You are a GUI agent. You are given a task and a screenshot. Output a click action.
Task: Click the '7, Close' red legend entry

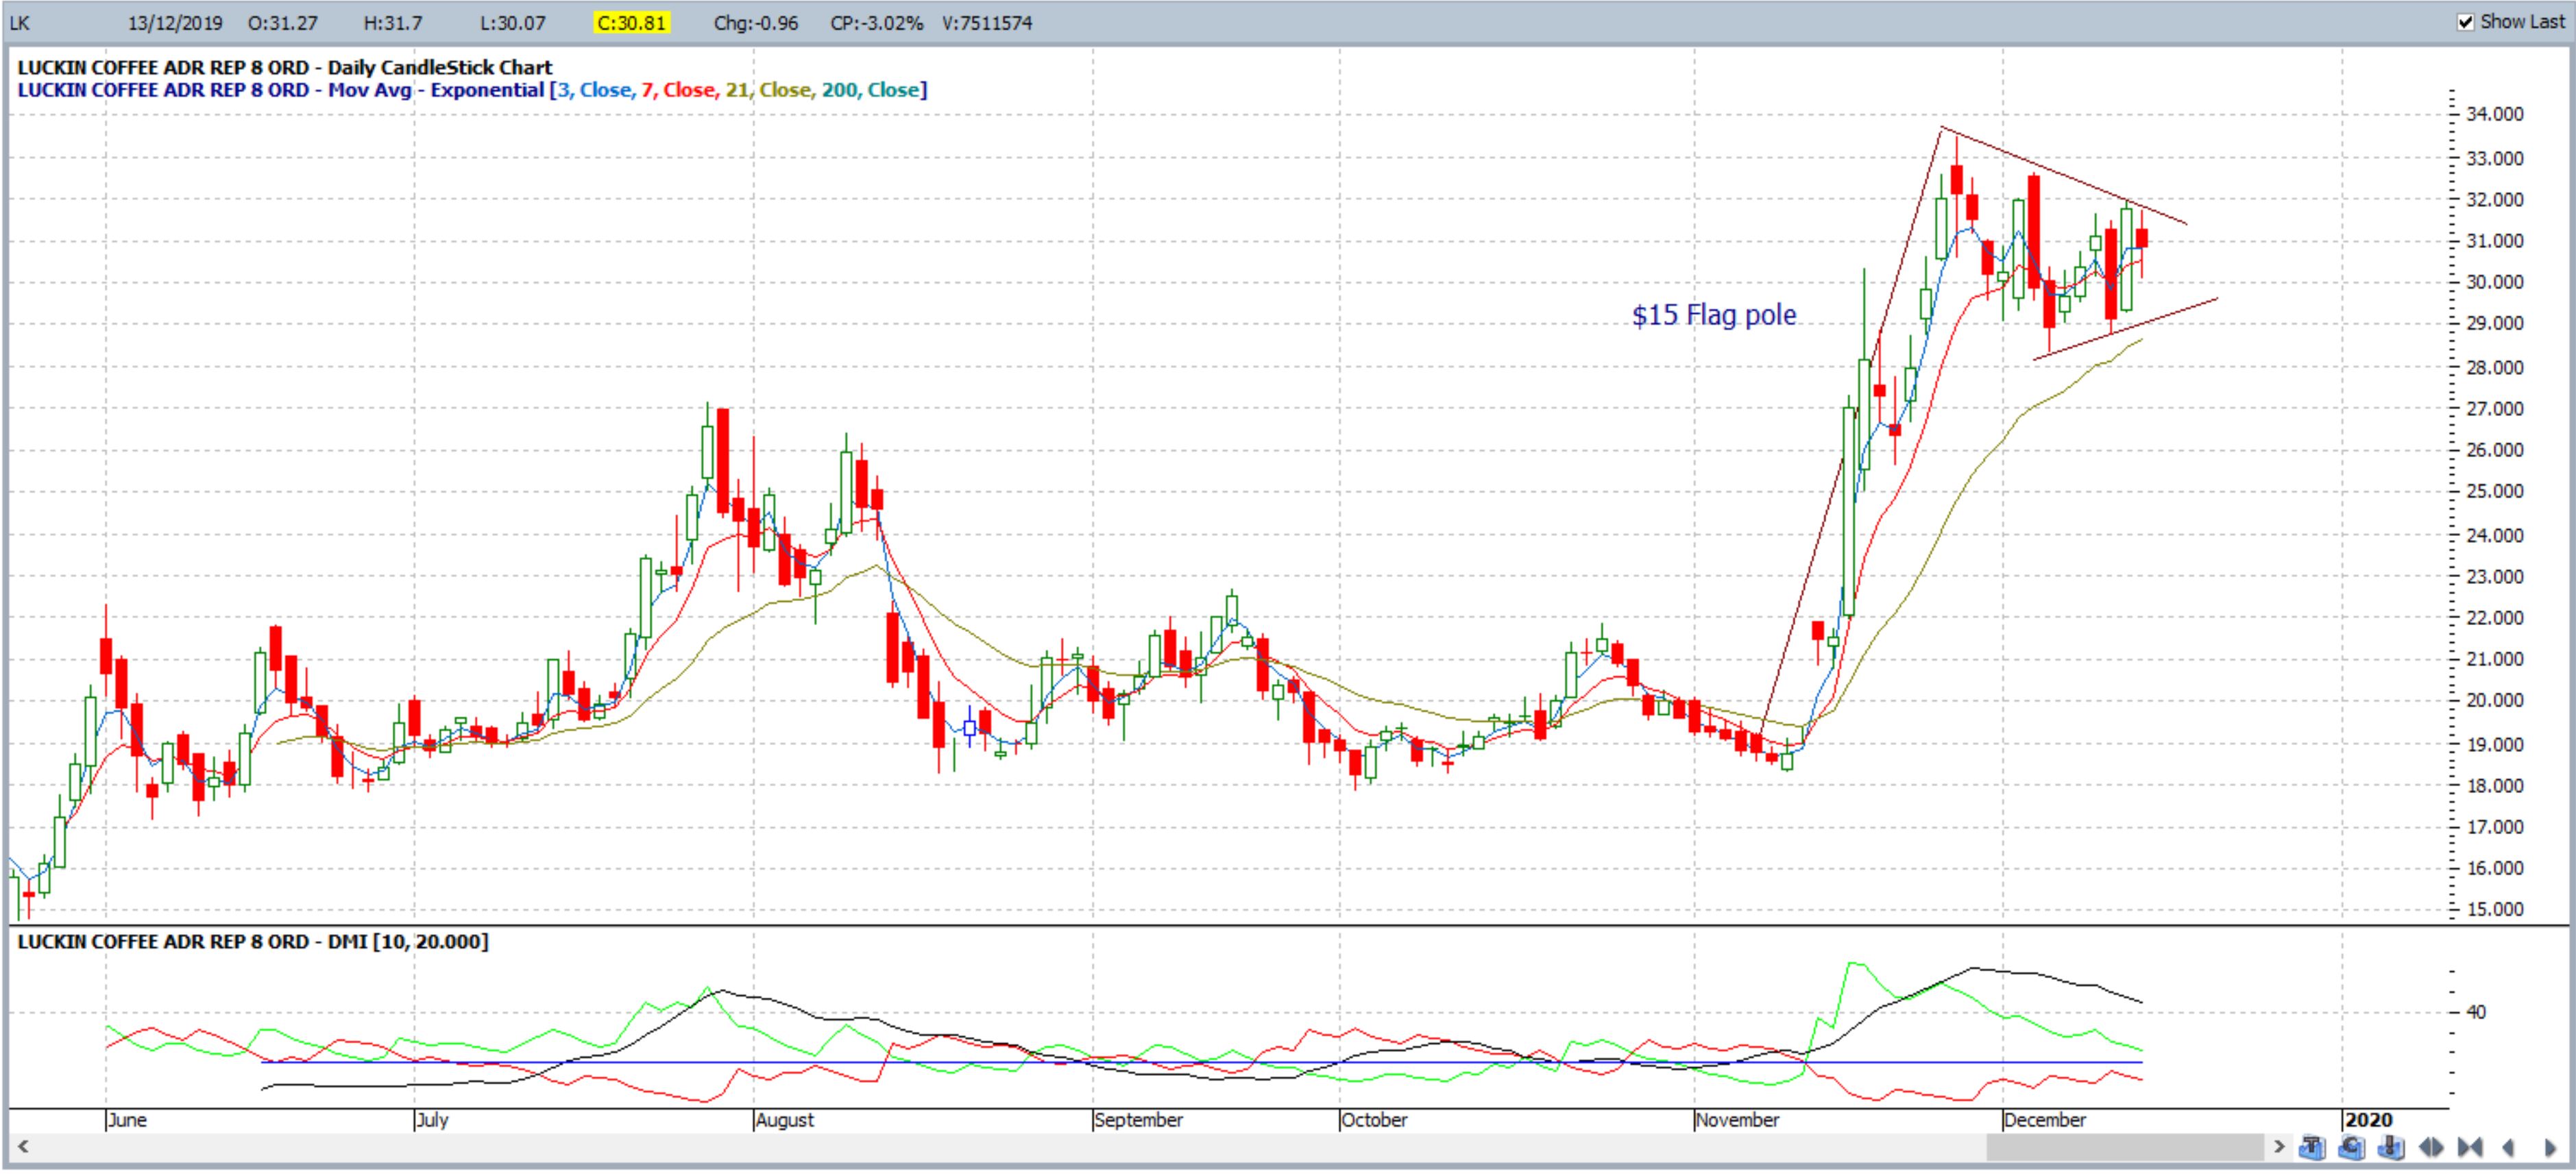tap(679, 90)
